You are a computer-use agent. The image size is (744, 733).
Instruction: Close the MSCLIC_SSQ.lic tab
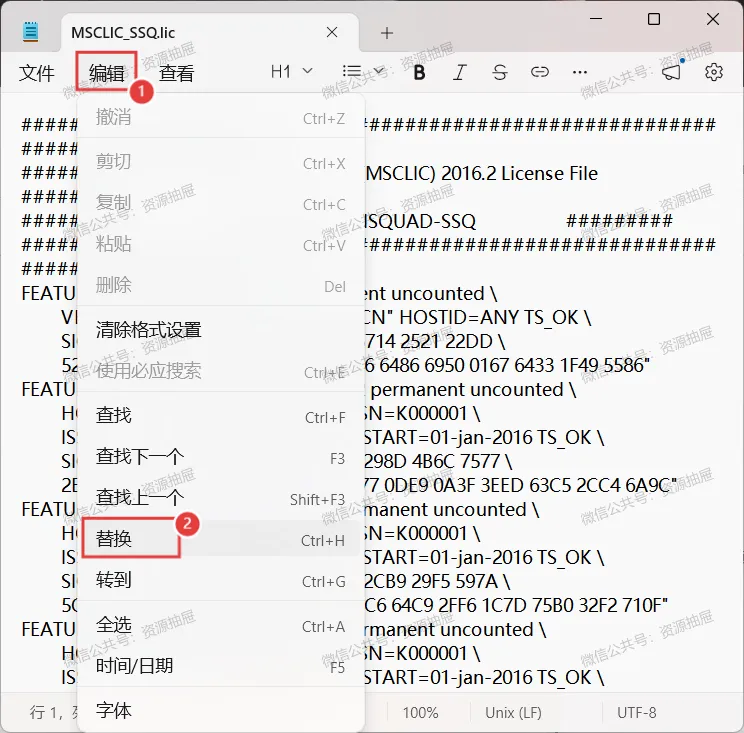(x=332, y=32)
